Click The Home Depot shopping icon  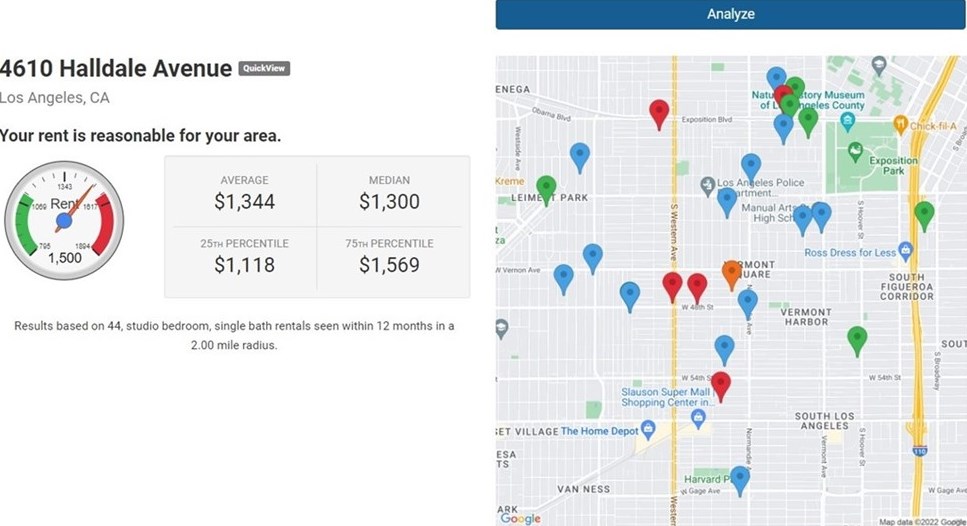(648, 430)
